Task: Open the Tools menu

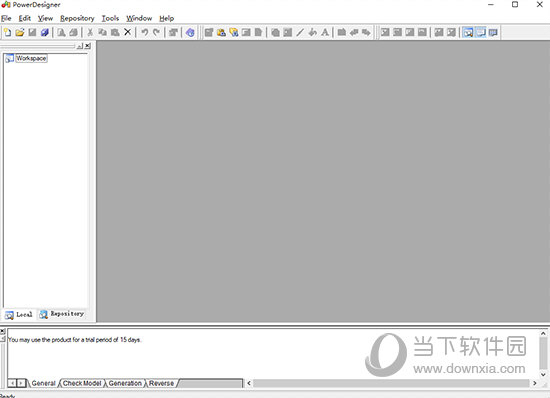Action: point(110,18)
